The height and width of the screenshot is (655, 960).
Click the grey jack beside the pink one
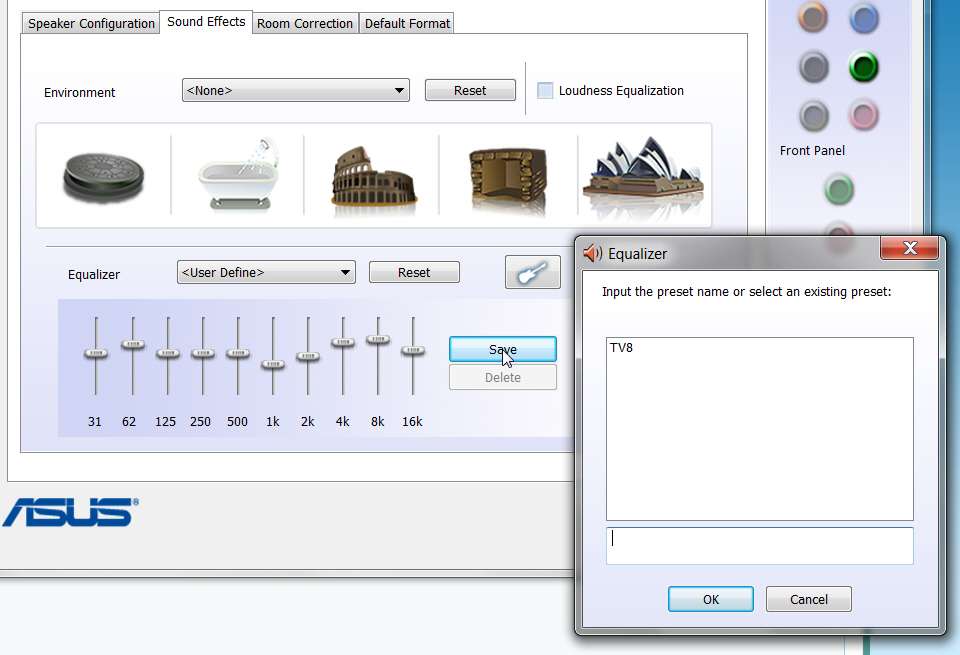814,116
